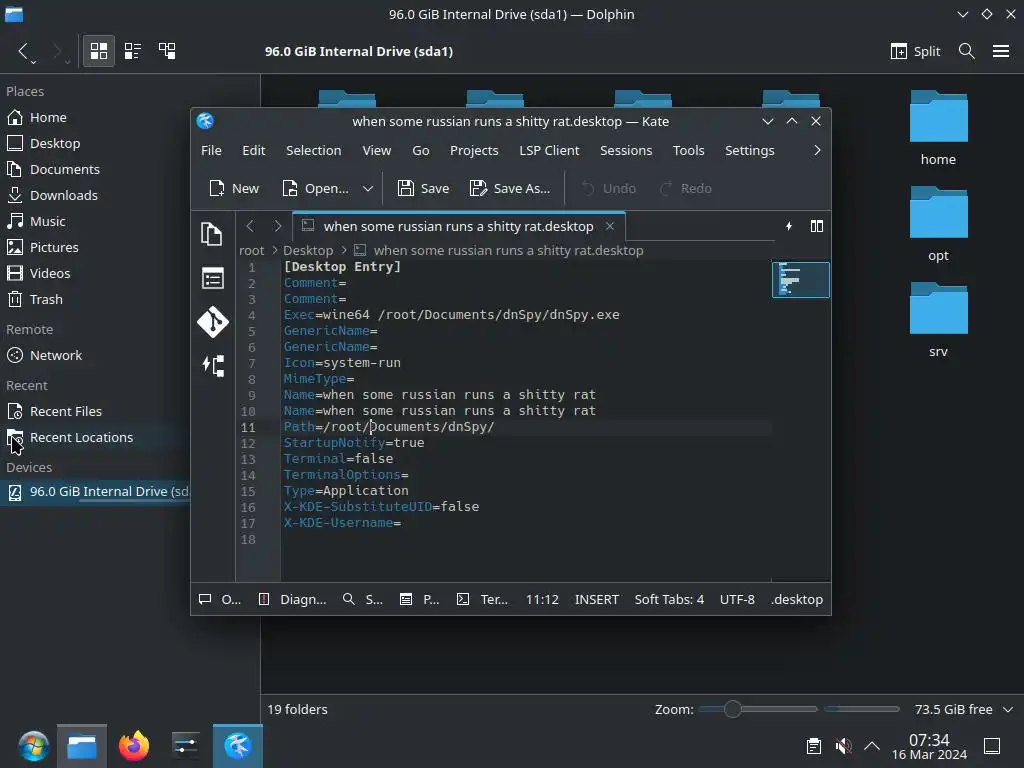The image size is (1024, 768).
Task: Go back in Dolphin navigation
Action: [24, 51]
